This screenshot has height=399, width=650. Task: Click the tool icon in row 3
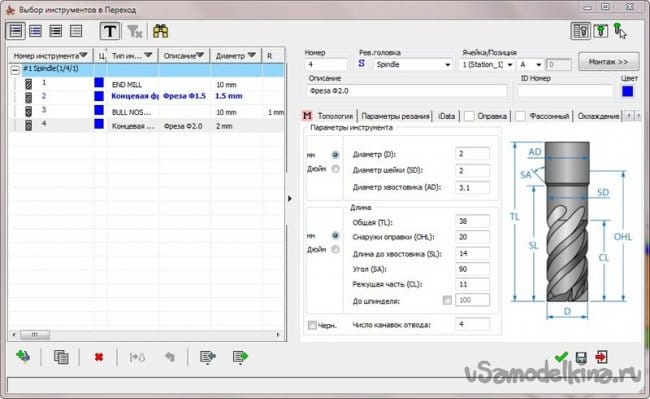[x=28, y=111]
